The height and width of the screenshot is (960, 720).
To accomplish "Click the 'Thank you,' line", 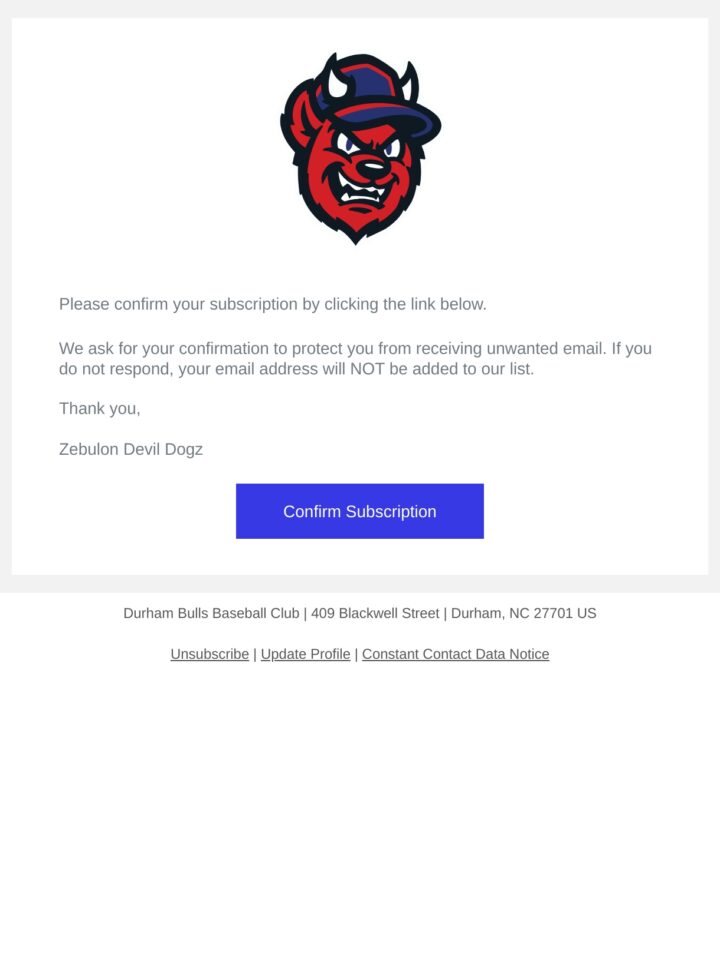I will 100,408.
